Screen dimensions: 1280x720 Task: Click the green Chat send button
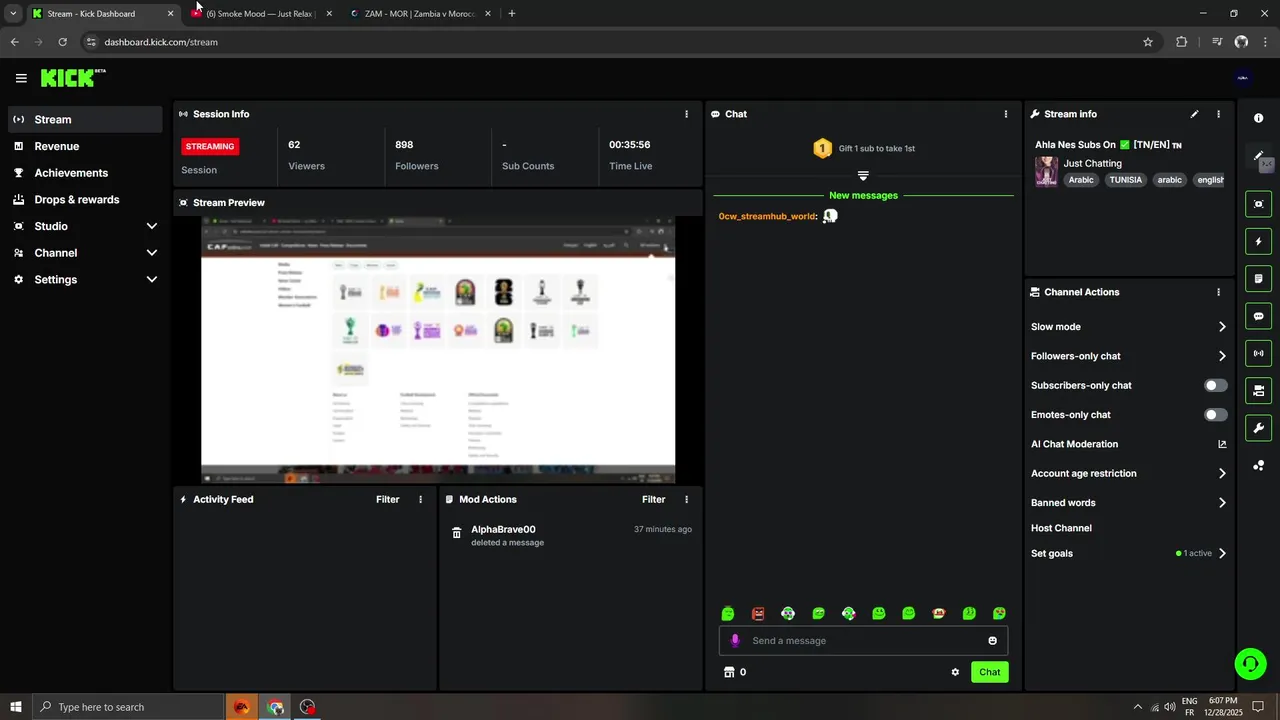989,672
